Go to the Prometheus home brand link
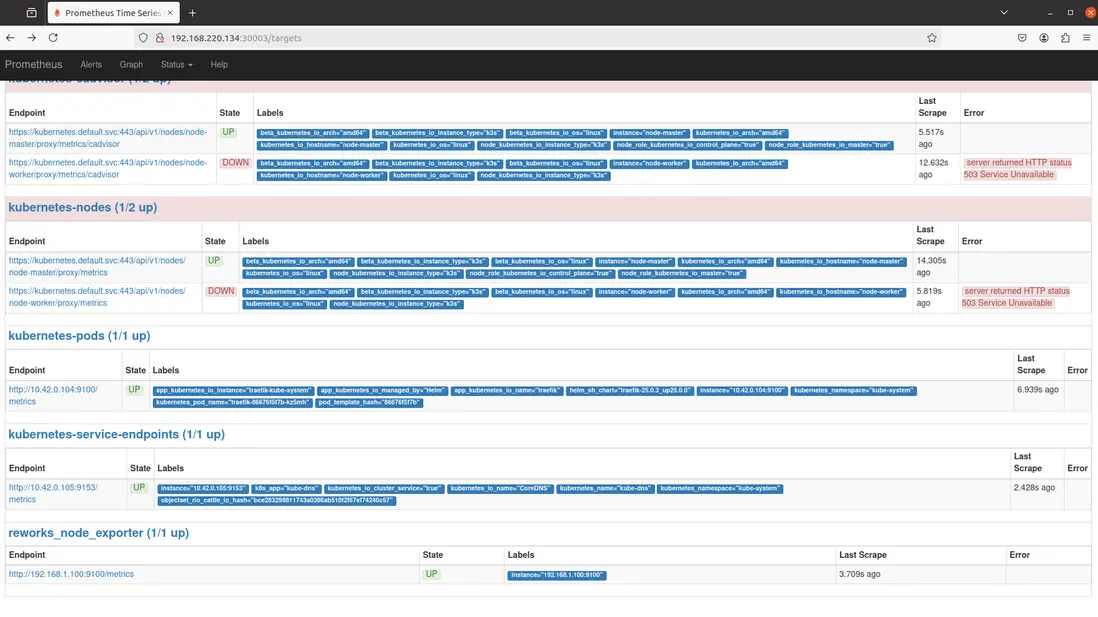Image resolution: width=1098 pixels, height=617 pixels. pos(34,64)
